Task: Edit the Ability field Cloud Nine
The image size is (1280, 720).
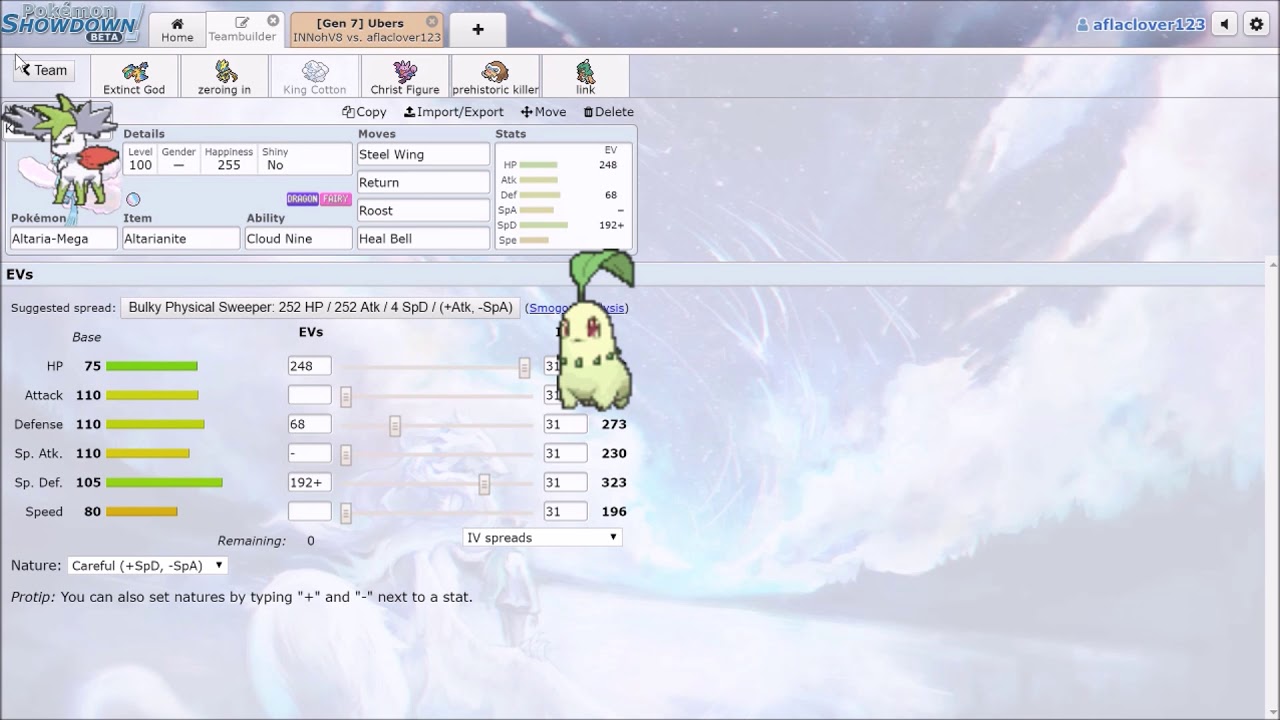Action: [298, 239]
